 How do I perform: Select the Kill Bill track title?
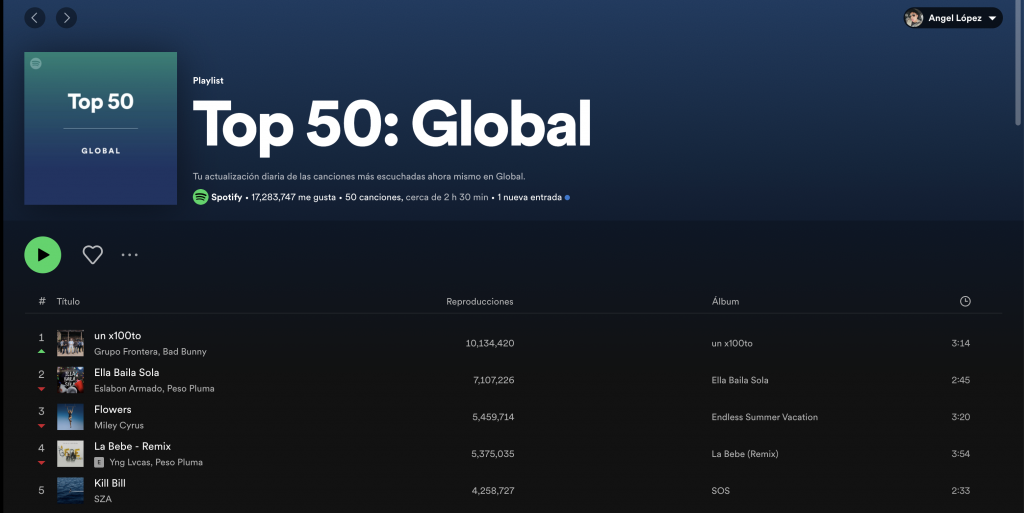[110, 483]
